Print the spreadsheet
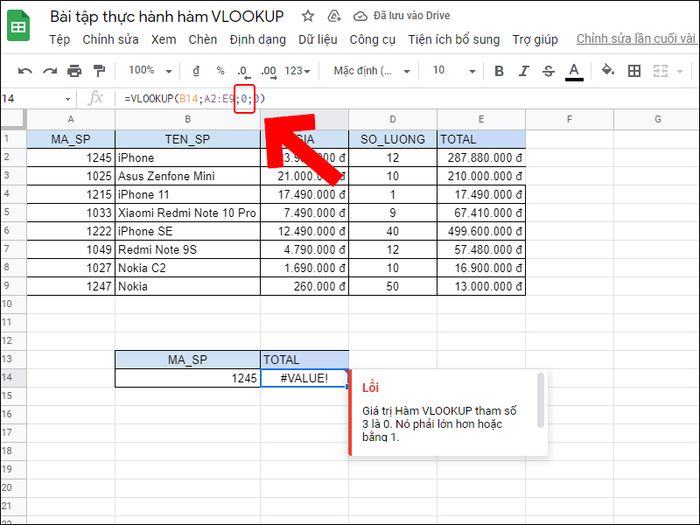Viewport: 700px width, 525px height. click(x=75, y=71)
